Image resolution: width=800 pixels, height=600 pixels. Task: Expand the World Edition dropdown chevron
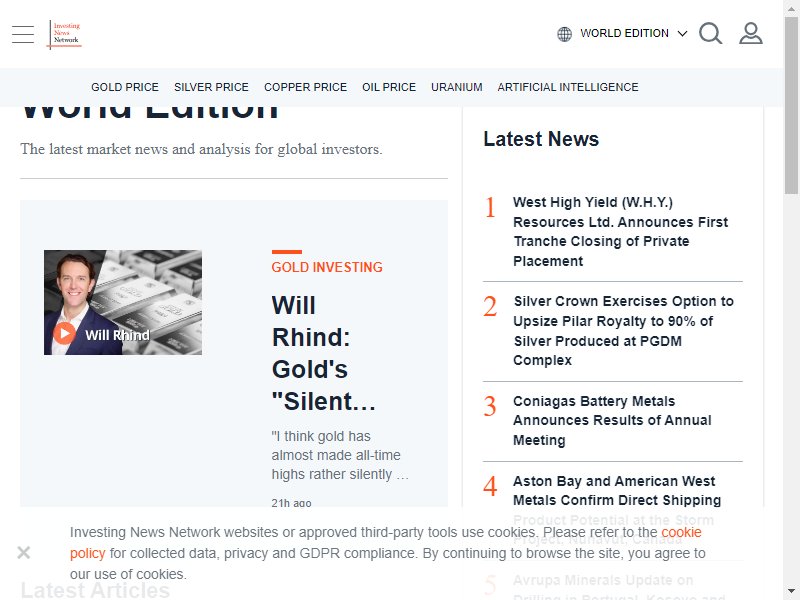[x=682, y=34]
